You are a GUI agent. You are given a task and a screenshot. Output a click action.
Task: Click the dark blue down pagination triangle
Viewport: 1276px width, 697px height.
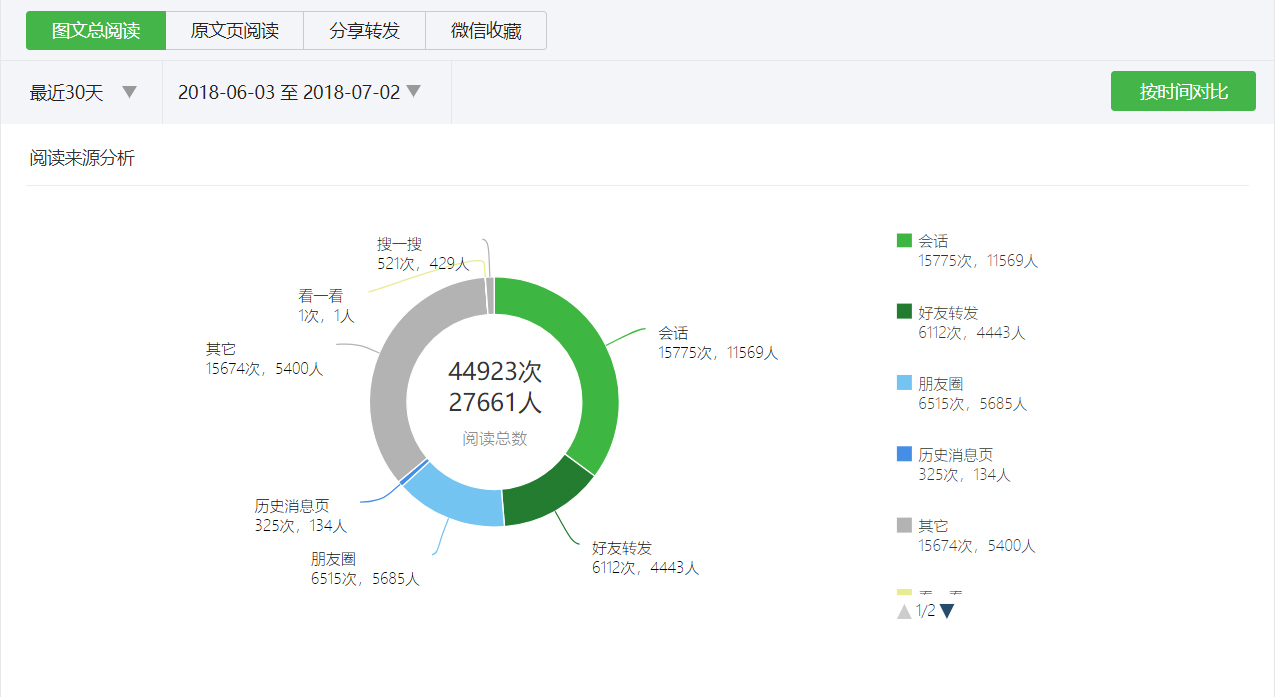tap(945, 609)
